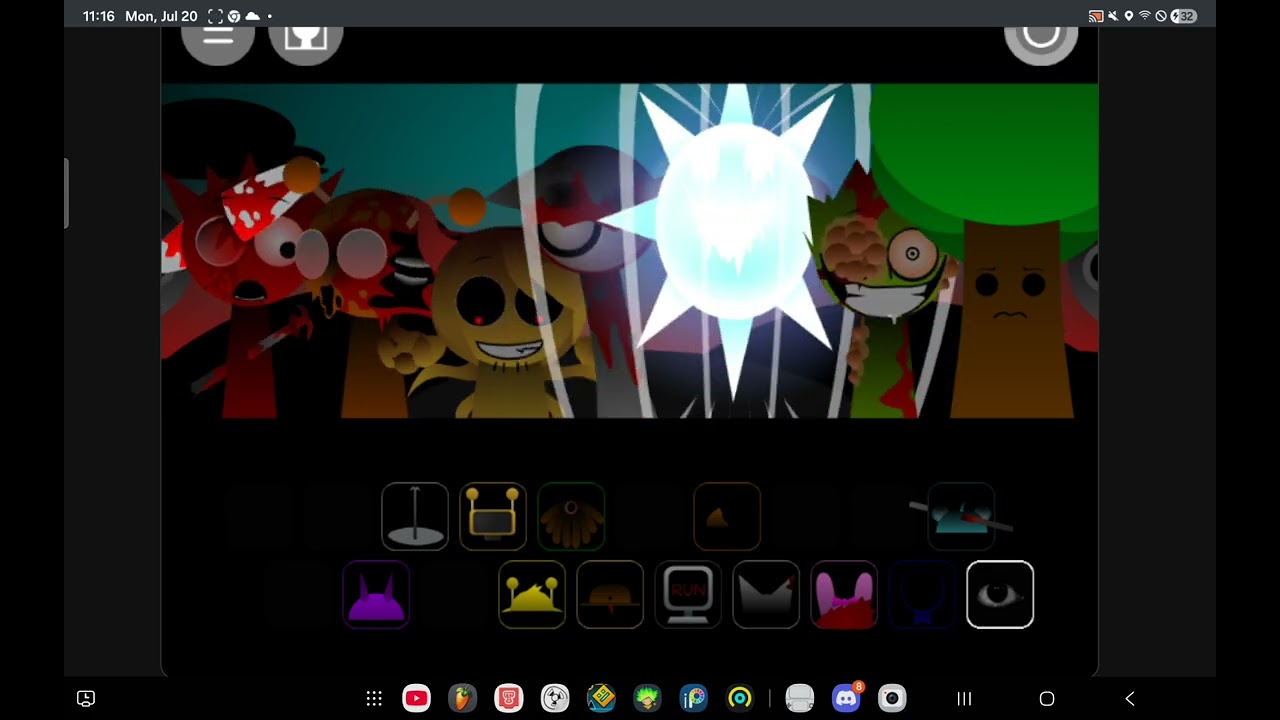The height and width of the screenshot is (720, 1280).
Task: Open Discord from the taskbar
Action: [x=846, y=698]
